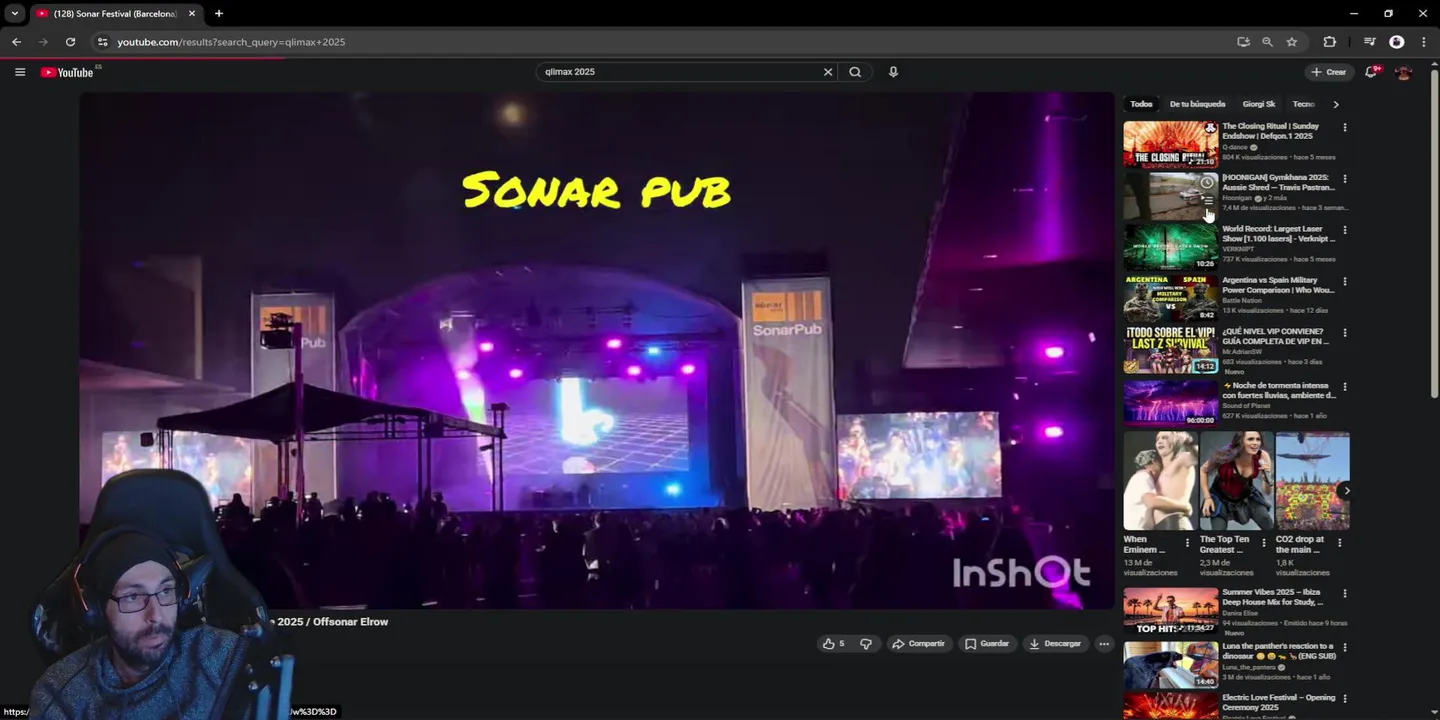The height and width of the screenshot is (720, 1440).
Task: Open options for Electric Love Festival video
Action: (1345, 698)
